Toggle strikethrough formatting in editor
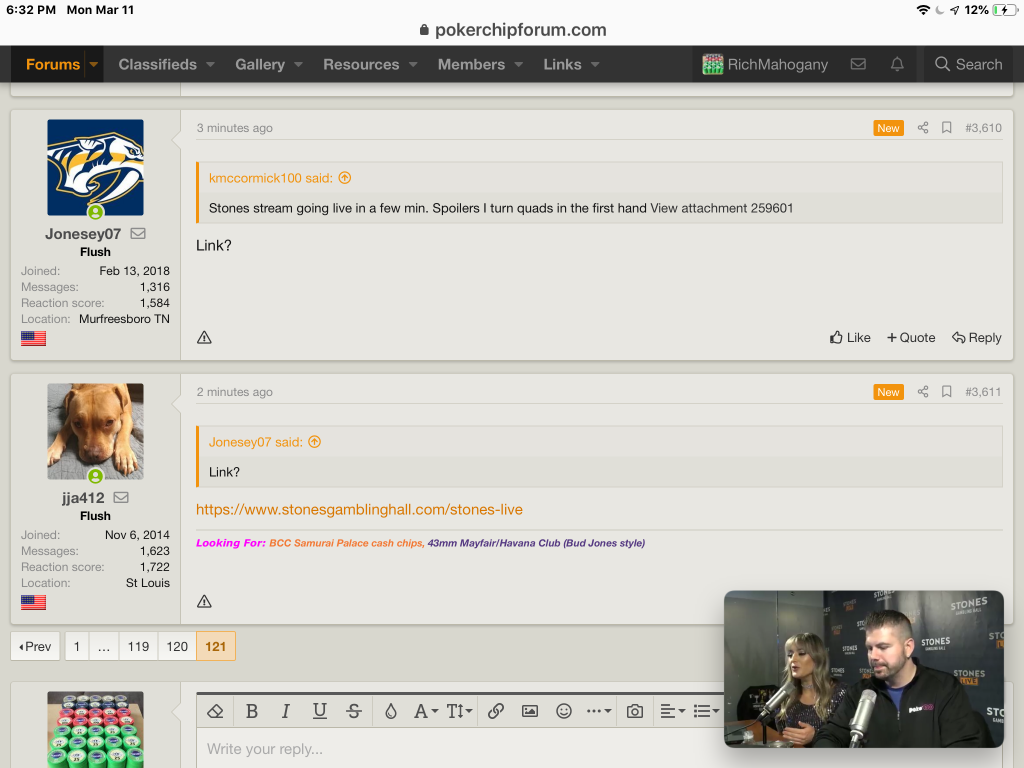Viewport: 1024px width, 768px height. [354, 711]
